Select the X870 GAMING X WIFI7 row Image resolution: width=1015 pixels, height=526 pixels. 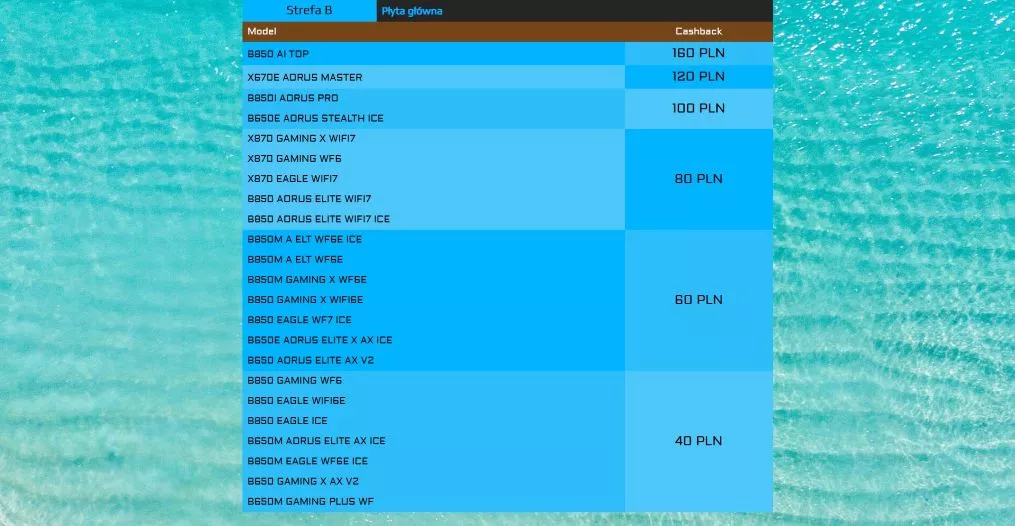pos(434,138)
